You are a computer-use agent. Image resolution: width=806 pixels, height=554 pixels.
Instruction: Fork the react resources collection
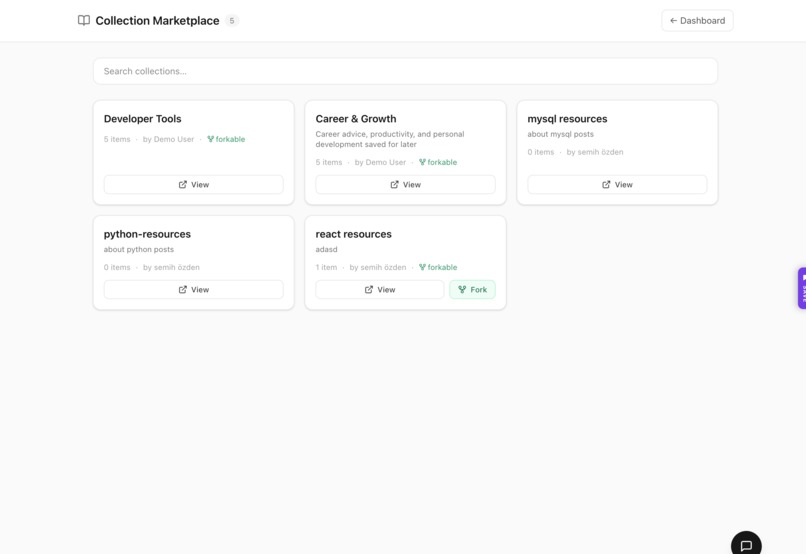coord(472,289)
